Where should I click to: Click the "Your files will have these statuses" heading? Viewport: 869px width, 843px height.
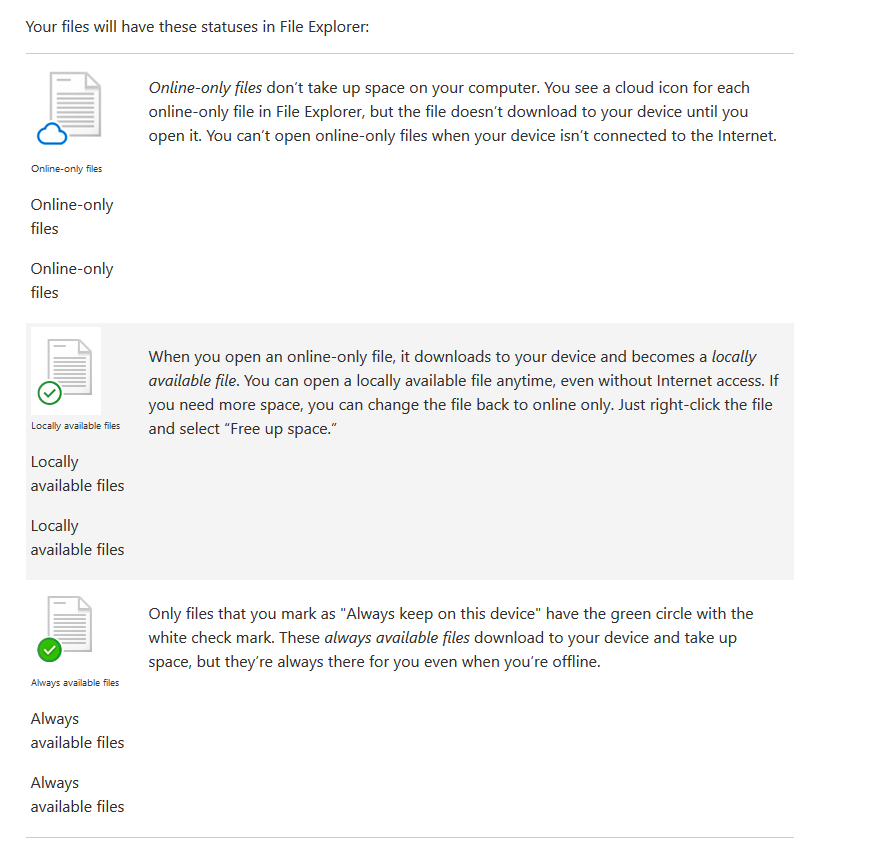coord(197,25)
